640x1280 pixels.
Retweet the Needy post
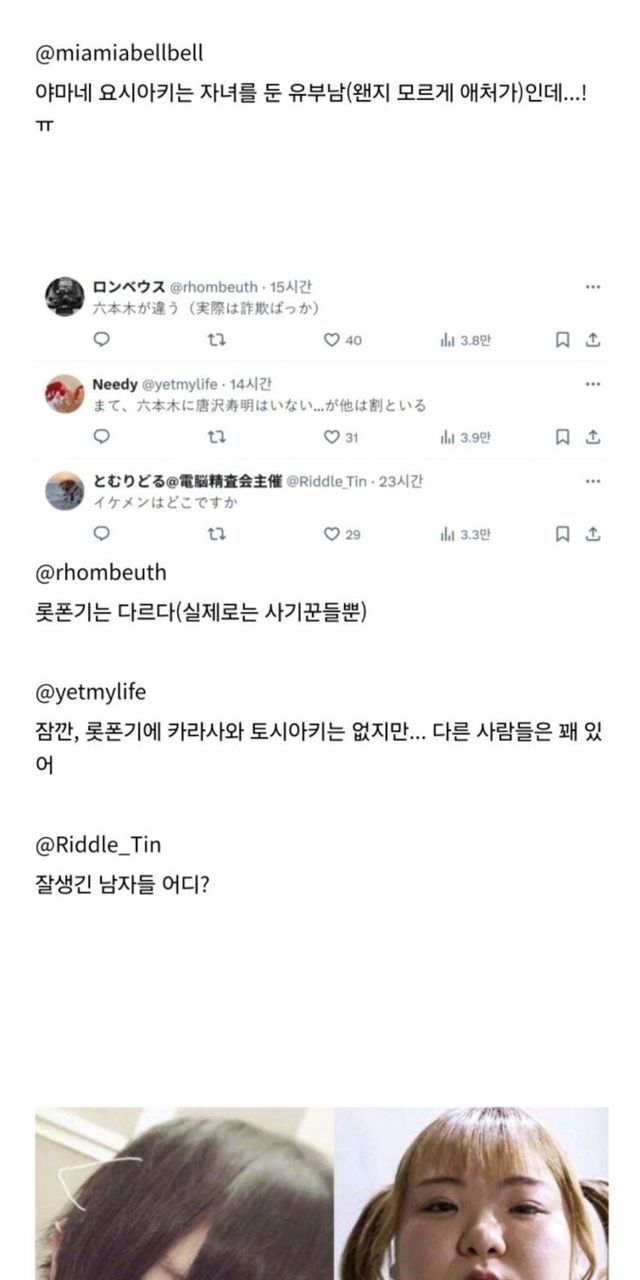pos(215,437)
